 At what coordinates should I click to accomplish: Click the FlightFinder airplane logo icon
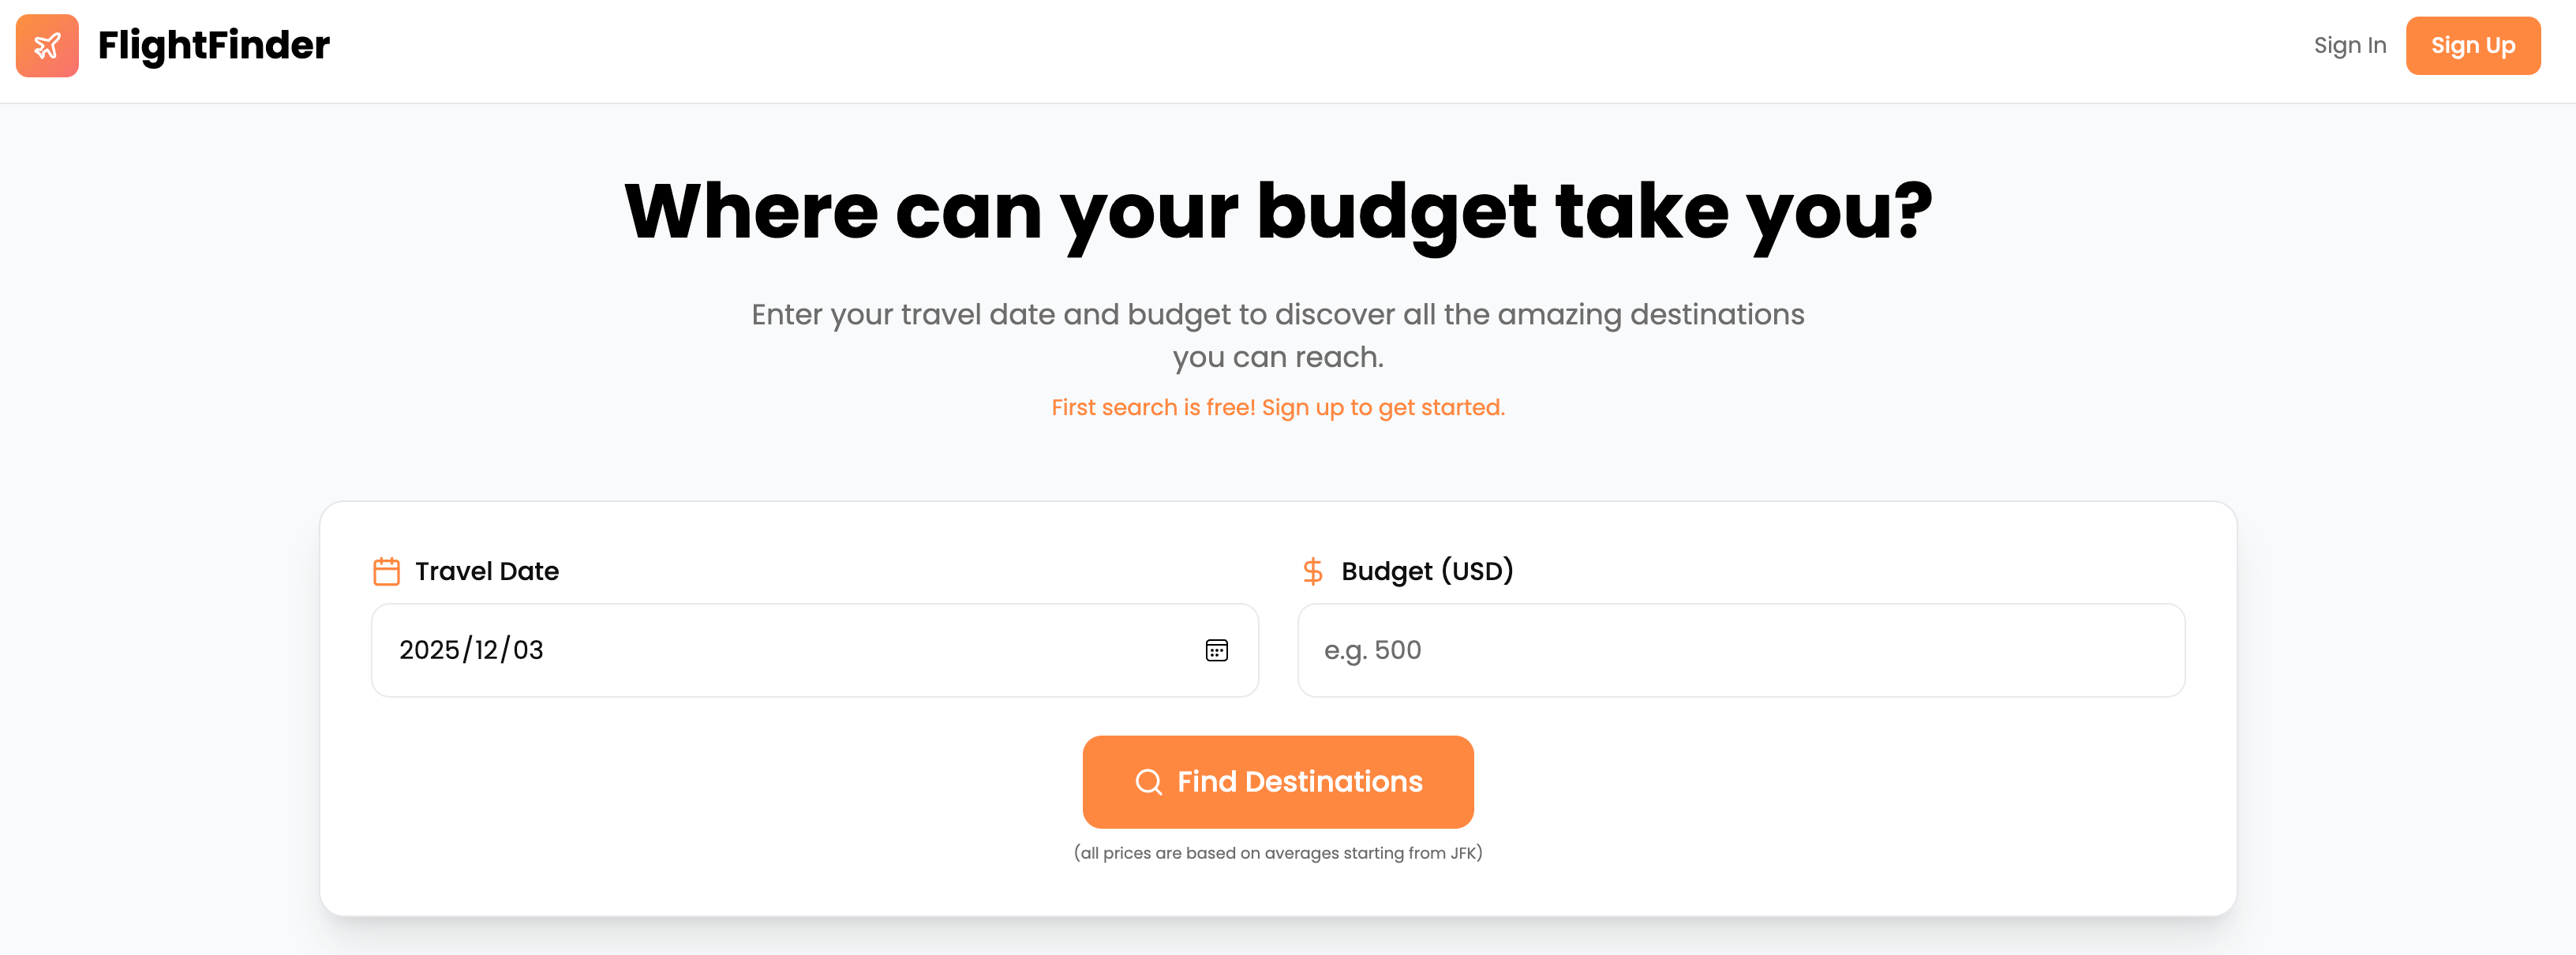[47, 45]
